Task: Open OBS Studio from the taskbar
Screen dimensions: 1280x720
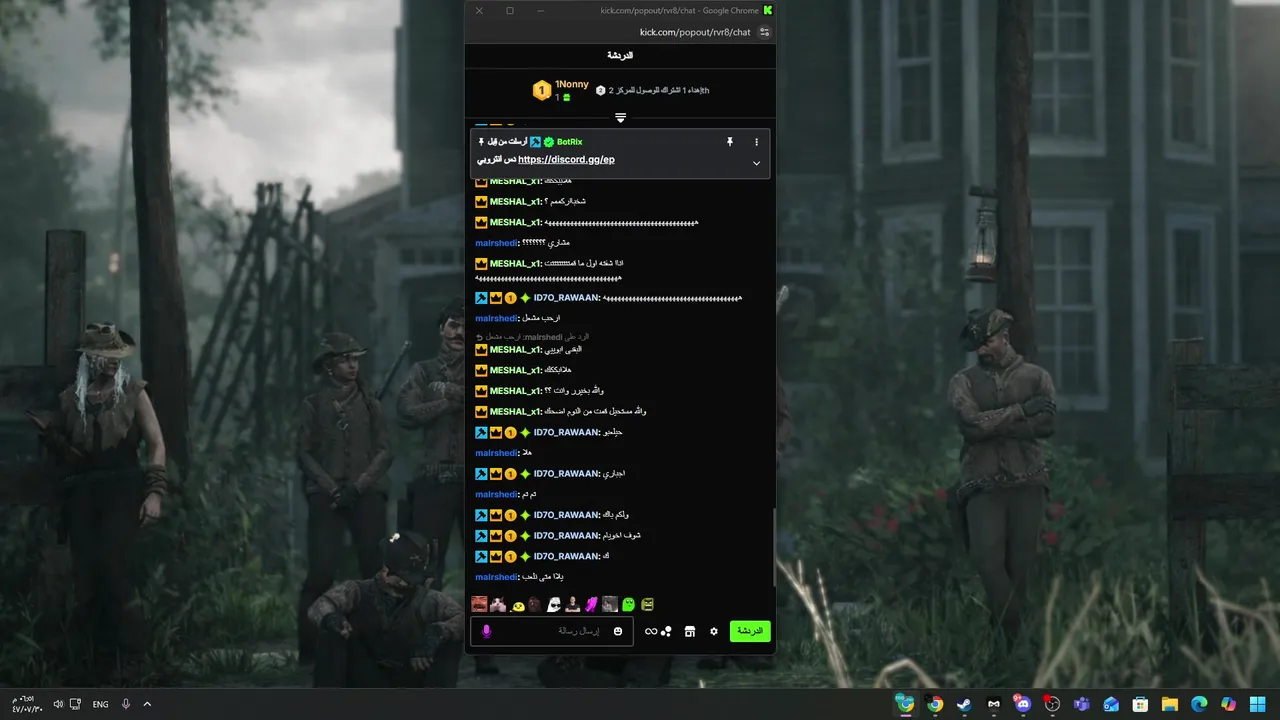Action: click(x=1052, y=704)
